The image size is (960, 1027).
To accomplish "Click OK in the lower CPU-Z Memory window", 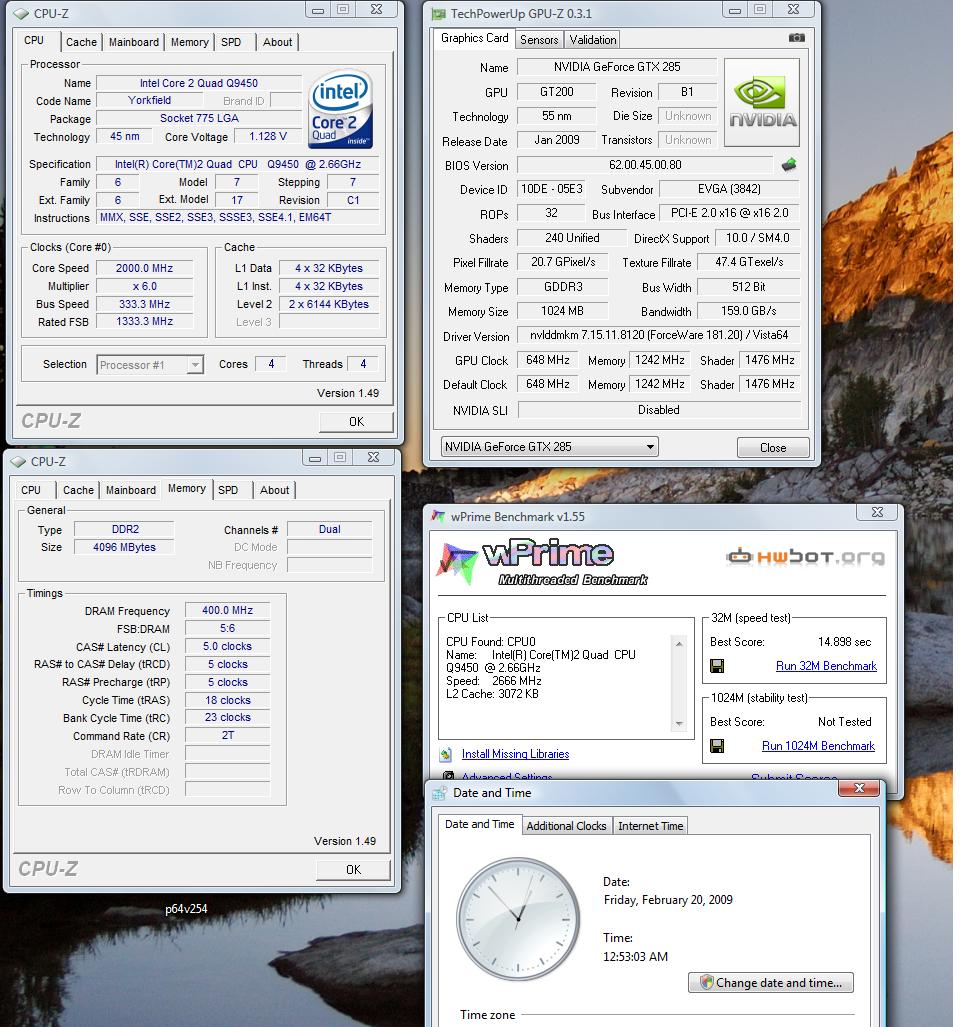I will [354, 870].
